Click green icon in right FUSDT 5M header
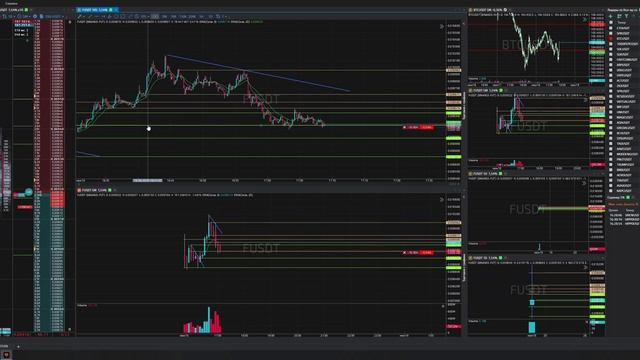Viewport: 640px width, 360px height. point(501,90)
